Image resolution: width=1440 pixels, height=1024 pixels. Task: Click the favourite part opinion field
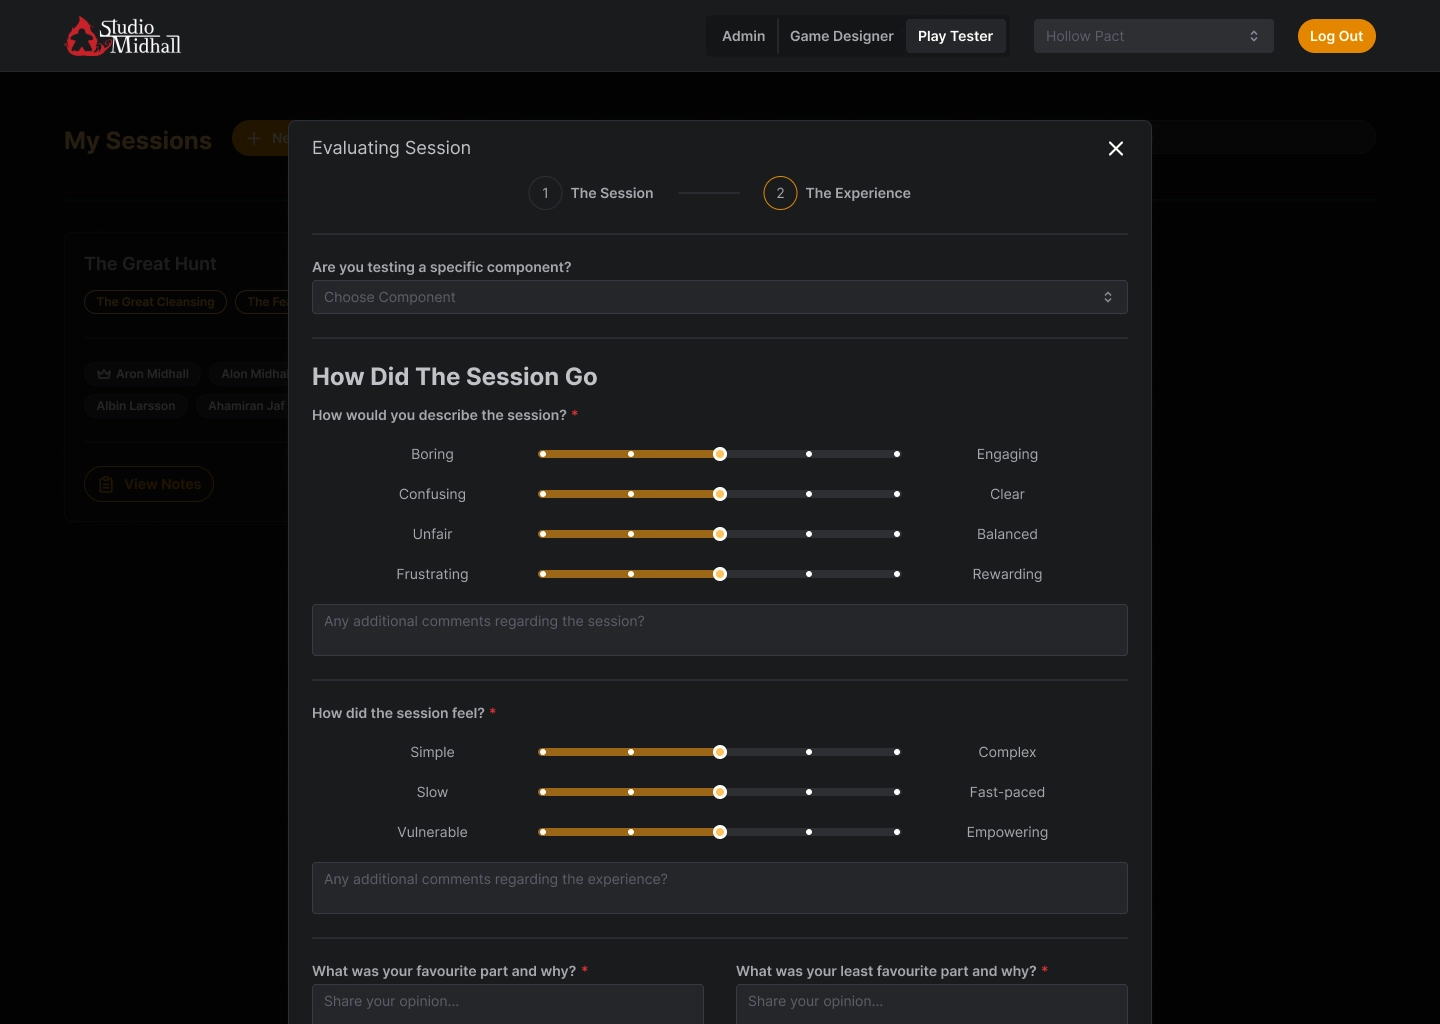click(507, 1002)
